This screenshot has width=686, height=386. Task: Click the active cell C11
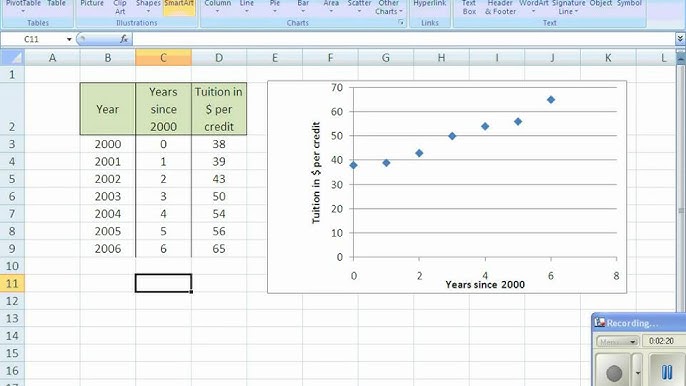[x=163, y=283]
